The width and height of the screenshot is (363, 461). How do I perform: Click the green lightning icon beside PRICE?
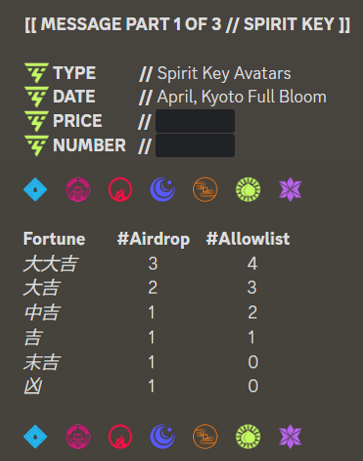coord(37,121)
